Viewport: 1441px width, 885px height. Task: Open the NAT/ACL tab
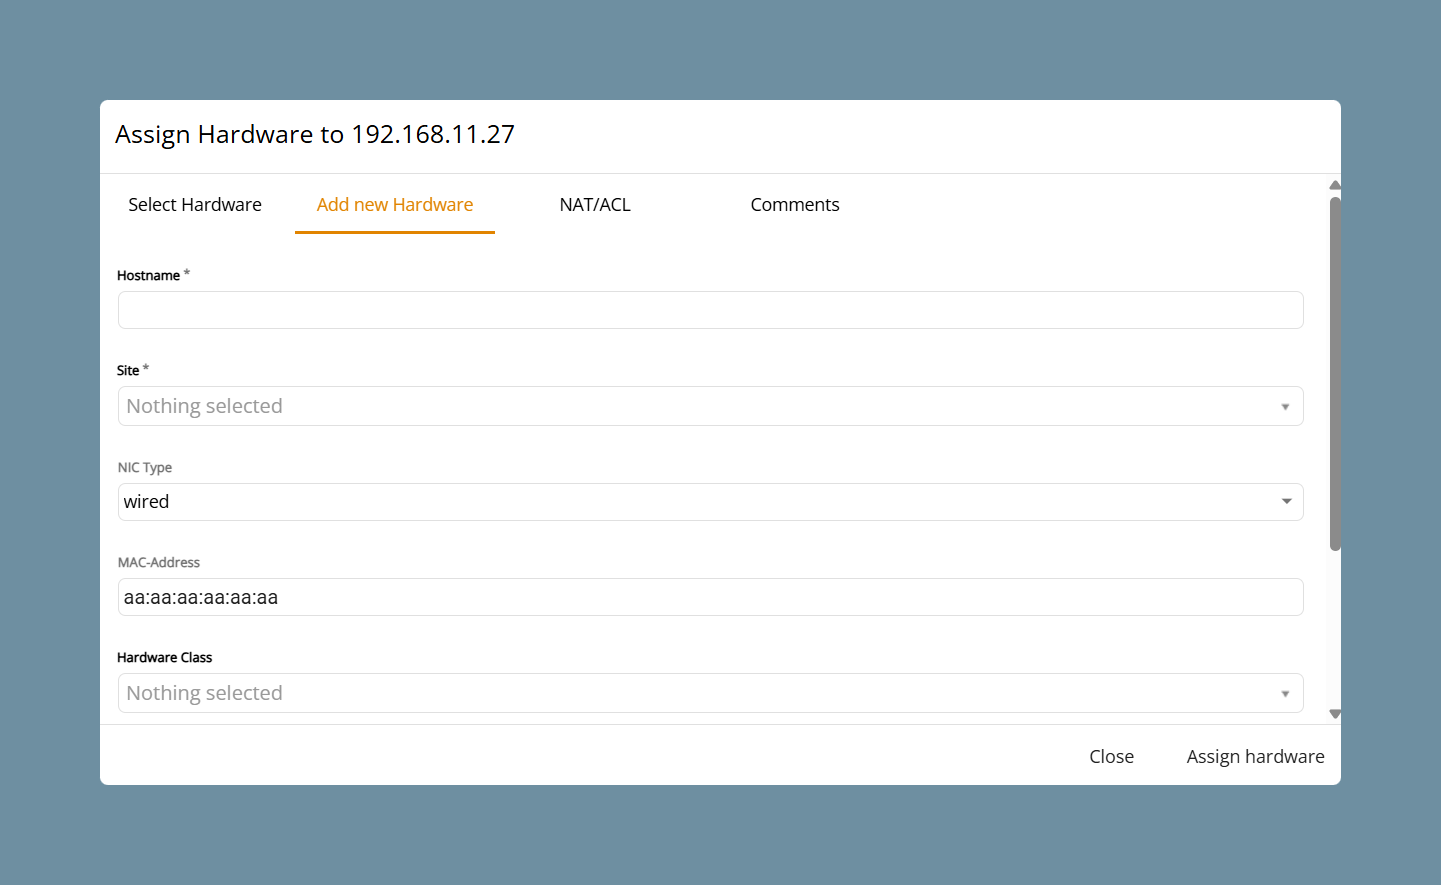point(595,205)
